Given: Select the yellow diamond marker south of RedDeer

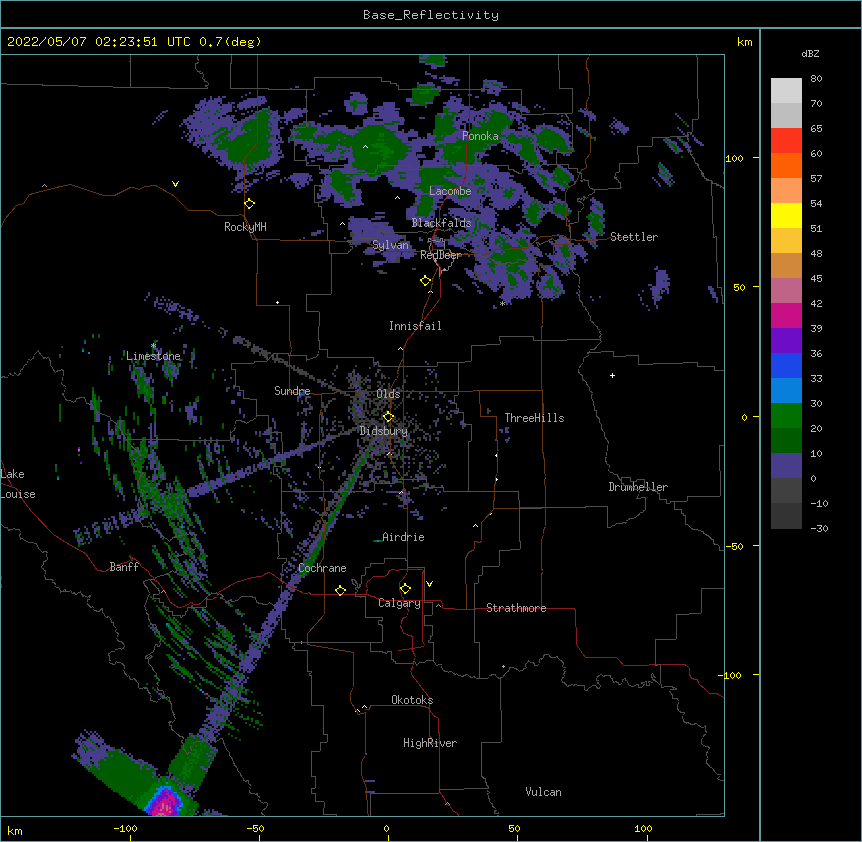Looking at the screenshot, I should coord(426,281).
